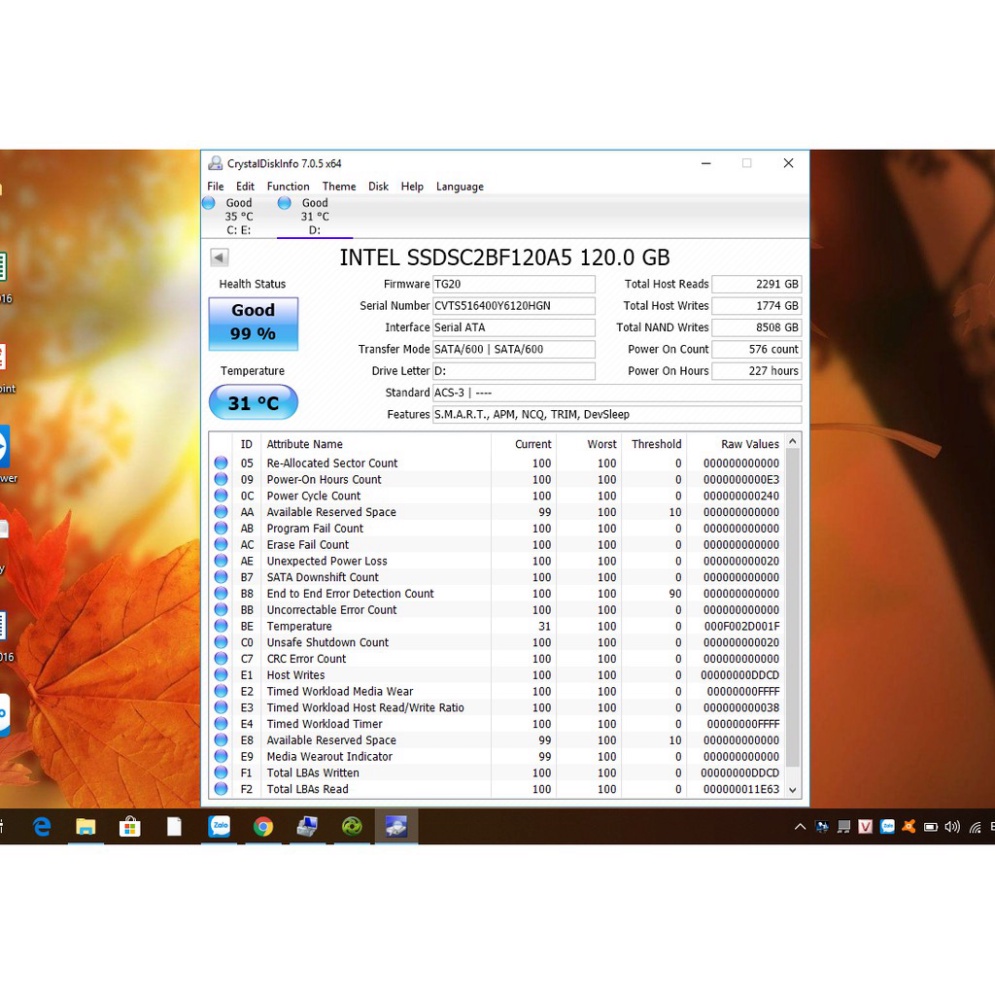Viewport: 995px width, 995px height.
Task: Click the Good 99 % health status button
Action: [253, 324]
